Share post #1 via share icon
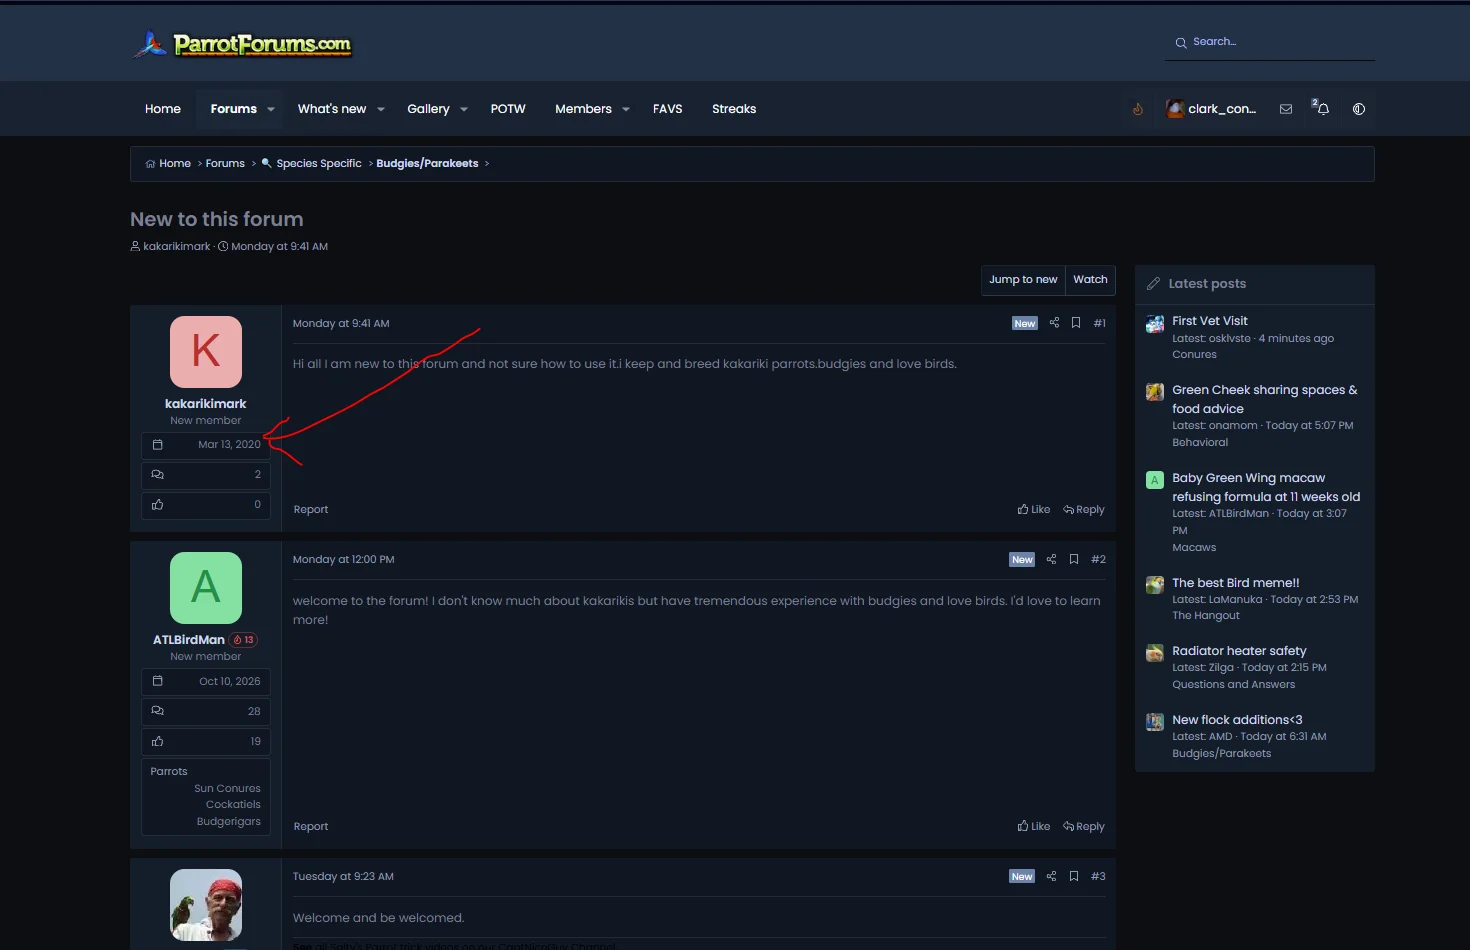The image size is (1470, 950). coord(1054,323)
